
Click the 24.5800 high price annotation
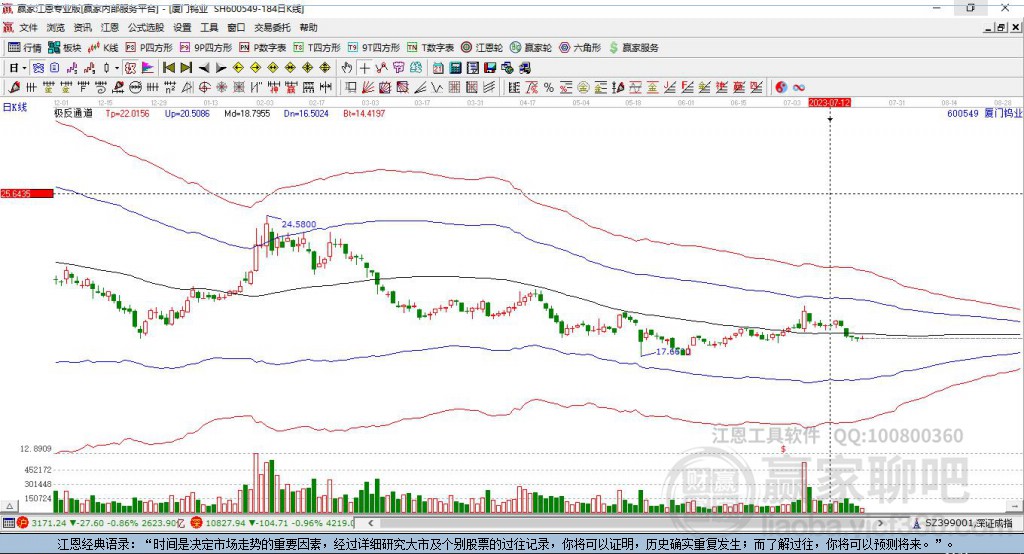(298, 224)
